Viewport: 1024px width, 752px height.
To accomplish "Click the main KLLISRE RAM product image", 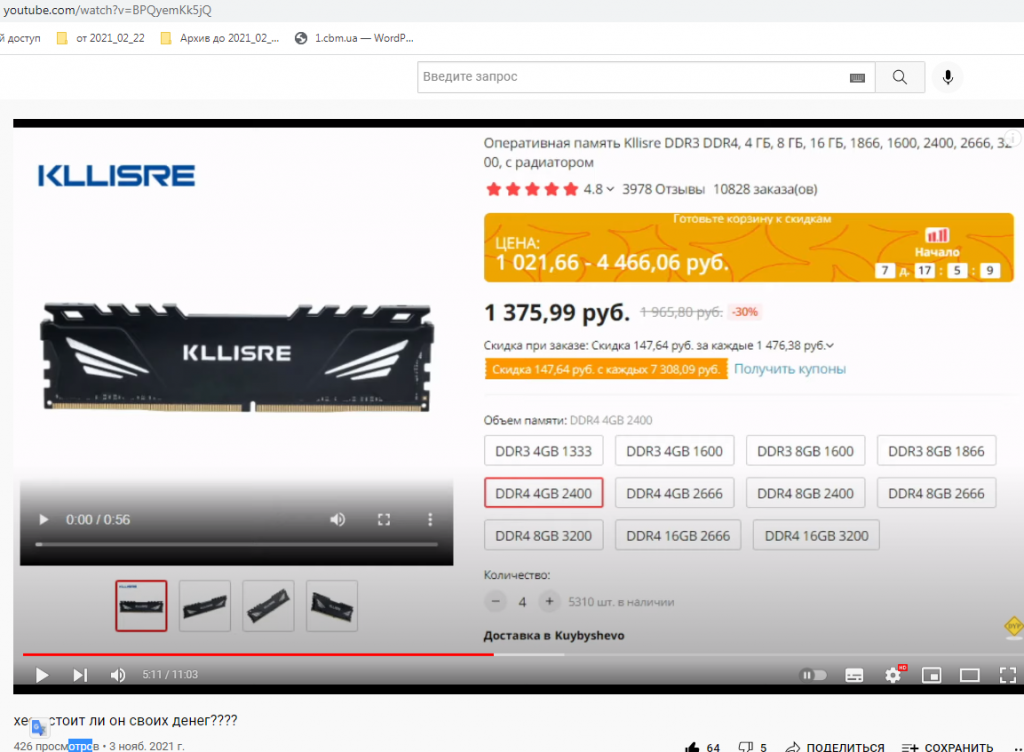I will tap(236, 356).
